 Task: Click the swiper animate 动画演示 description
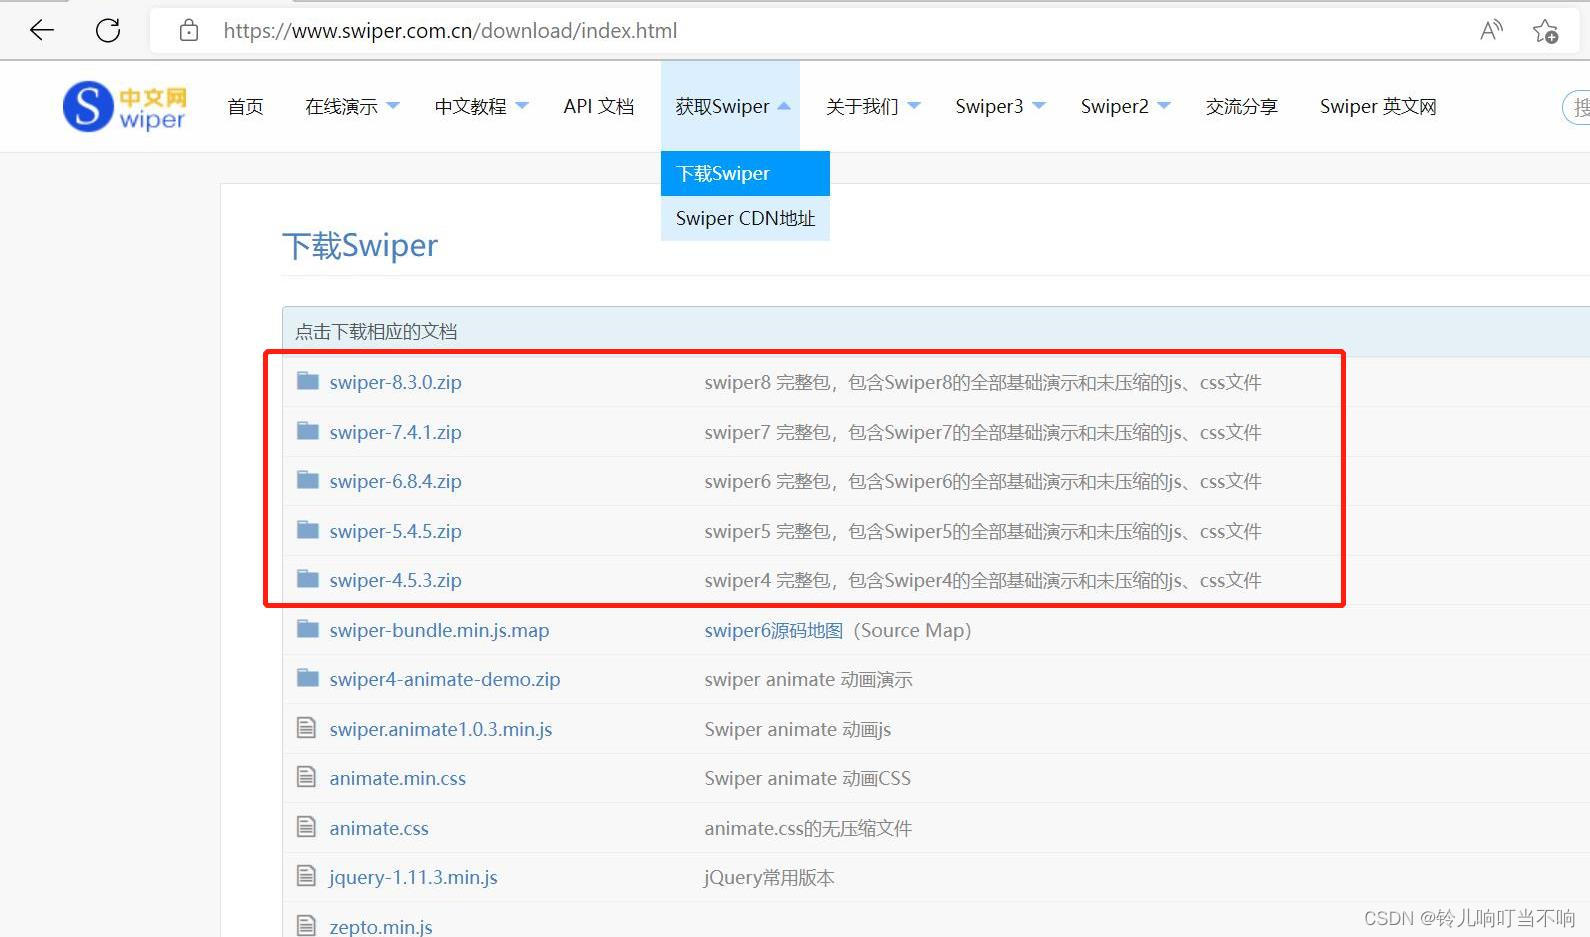(808, 679)
